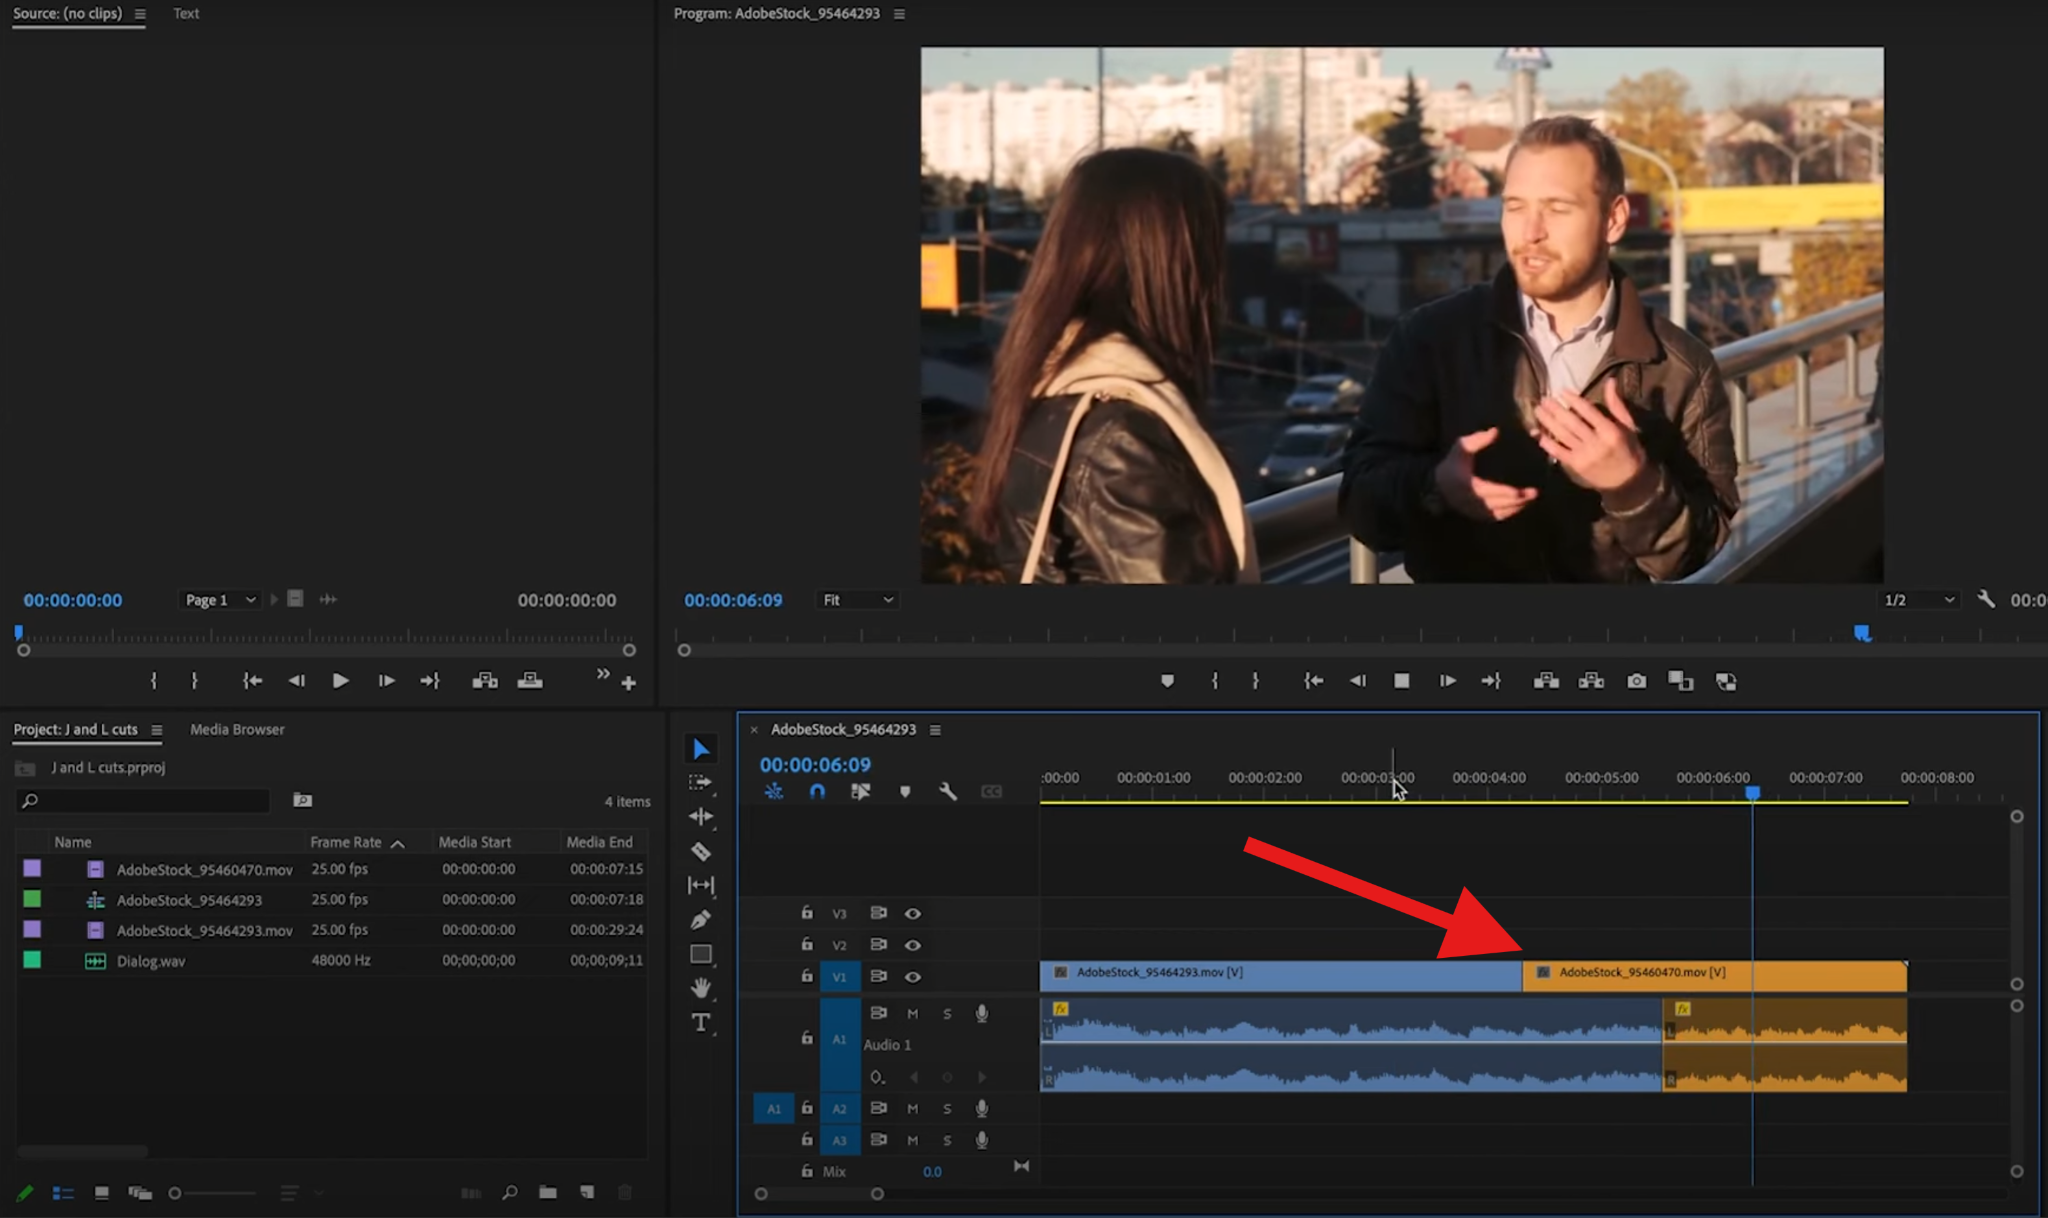Switch to Text tab in Source panel

[x=186, y=13]
